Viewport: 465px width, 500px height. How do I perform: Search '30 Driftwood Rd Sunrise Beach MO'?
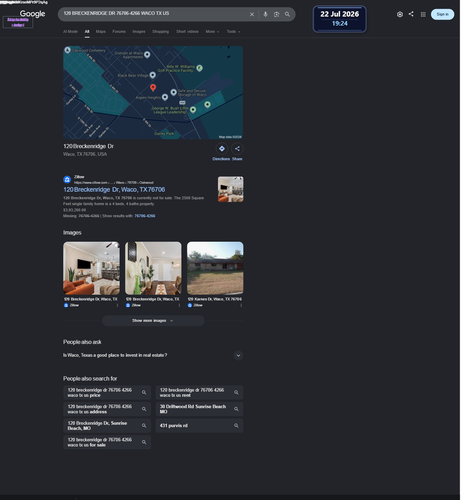(199, 409)
